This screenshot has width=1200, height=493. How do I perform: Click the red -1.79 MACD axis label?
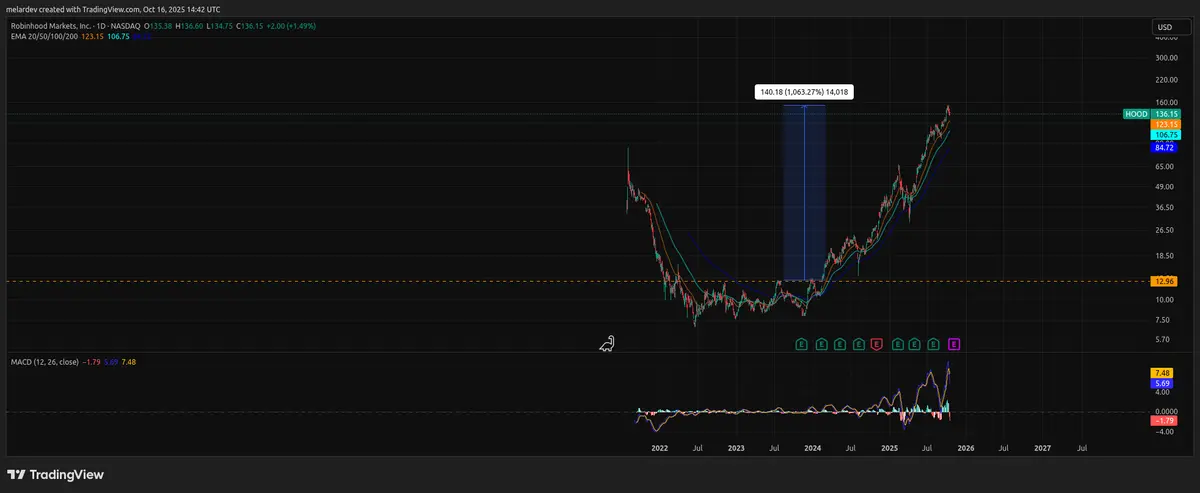point(1166,421)
